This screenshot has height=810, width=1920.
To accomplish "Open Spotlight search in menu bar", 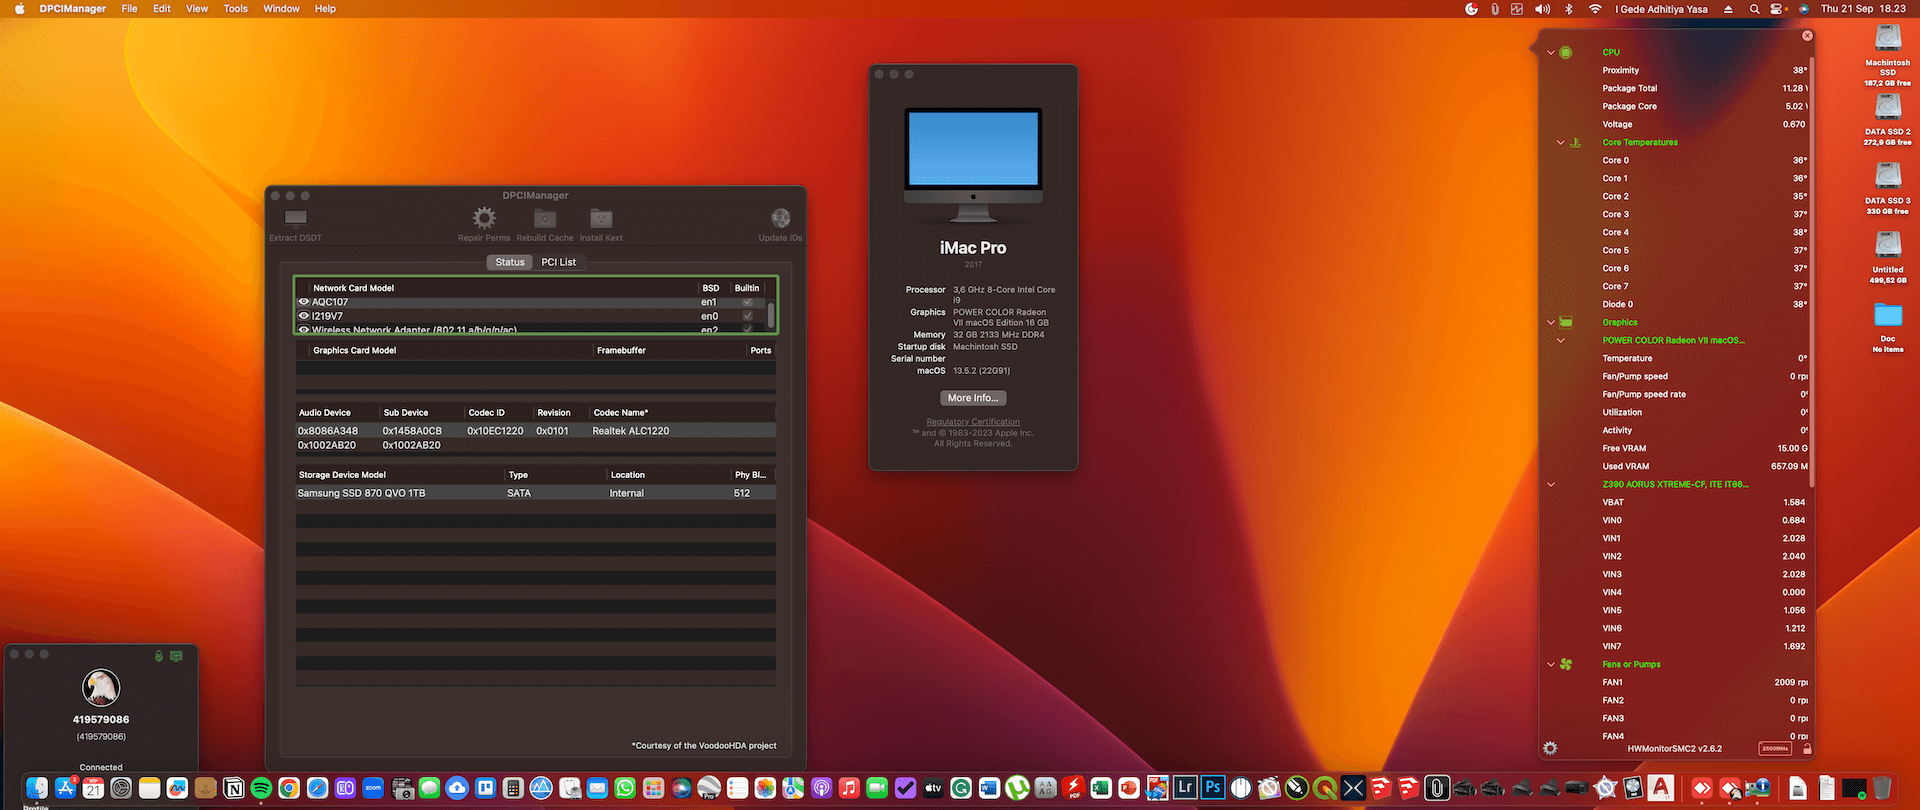I will pyautogui.click(x=1754, y=9).
